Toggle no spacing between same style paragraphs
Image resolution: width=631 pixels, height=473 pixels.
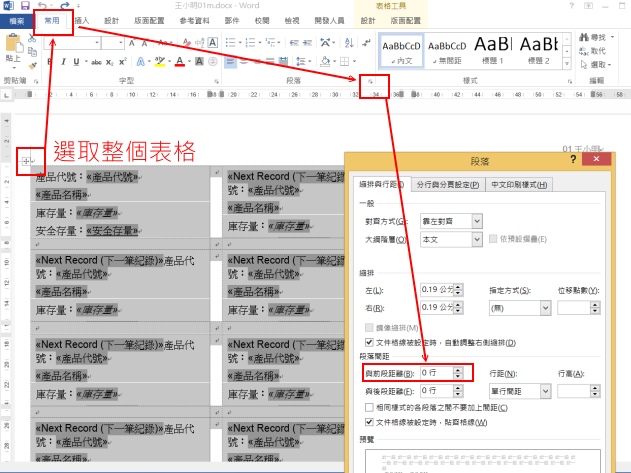coord(369,407)
